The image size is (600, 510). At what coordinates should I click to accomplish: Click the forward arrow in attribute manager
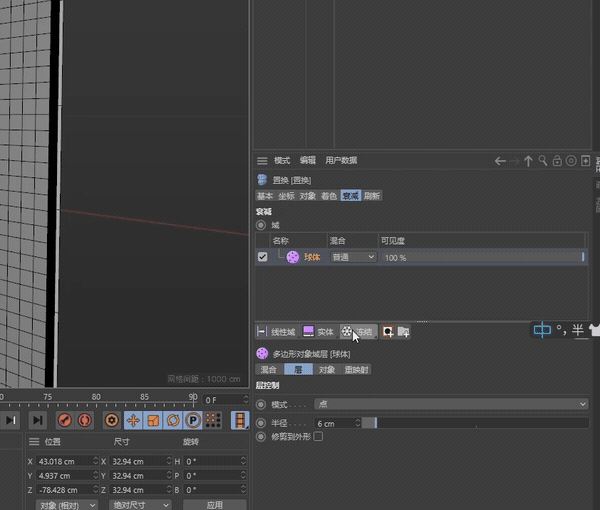click(514, 161)
